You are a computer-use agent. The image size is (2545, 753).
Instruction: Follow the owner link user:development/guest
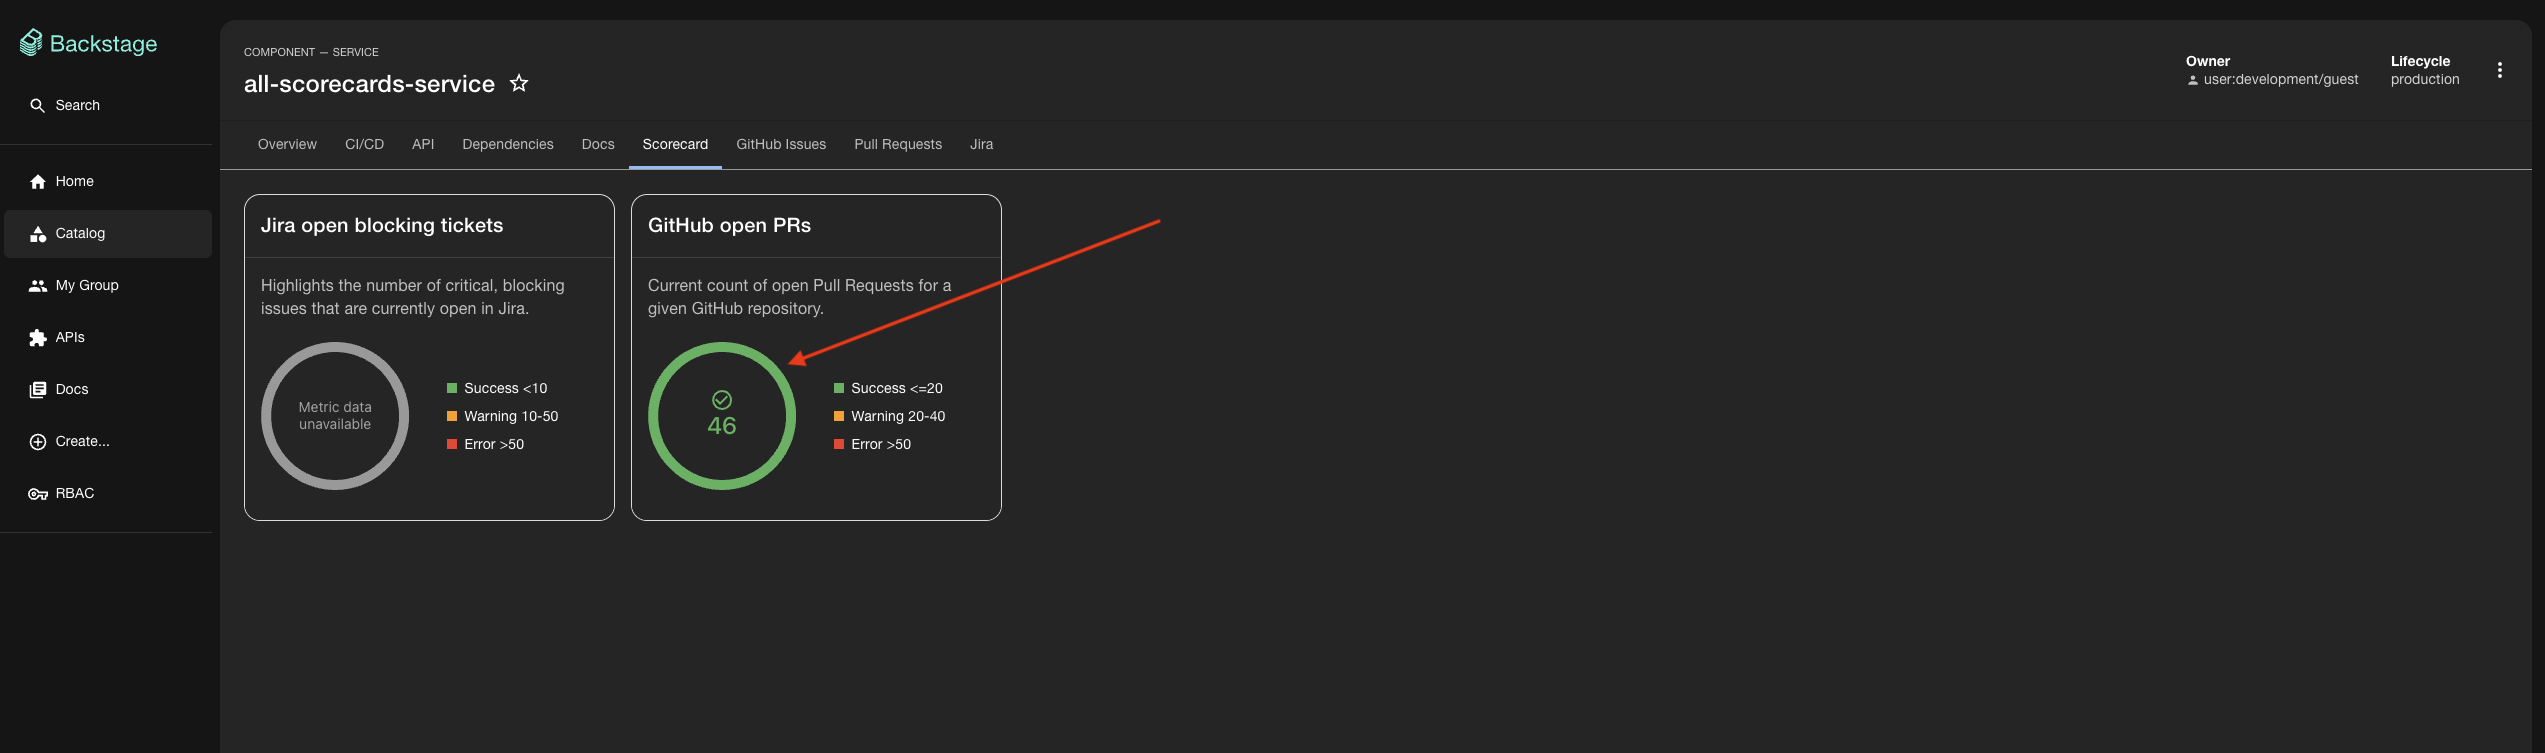coord(2281,79)
